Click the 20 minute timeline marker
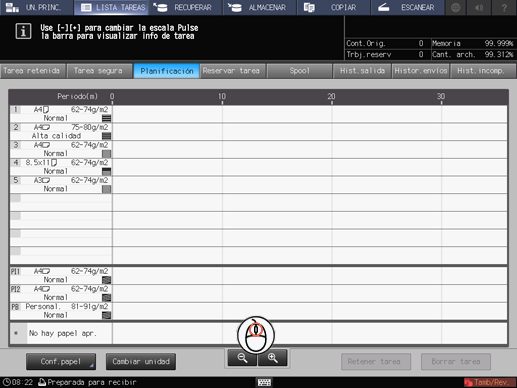Image resolution: width=517 pixels, height=388 pixels. (x=331, y=97)
